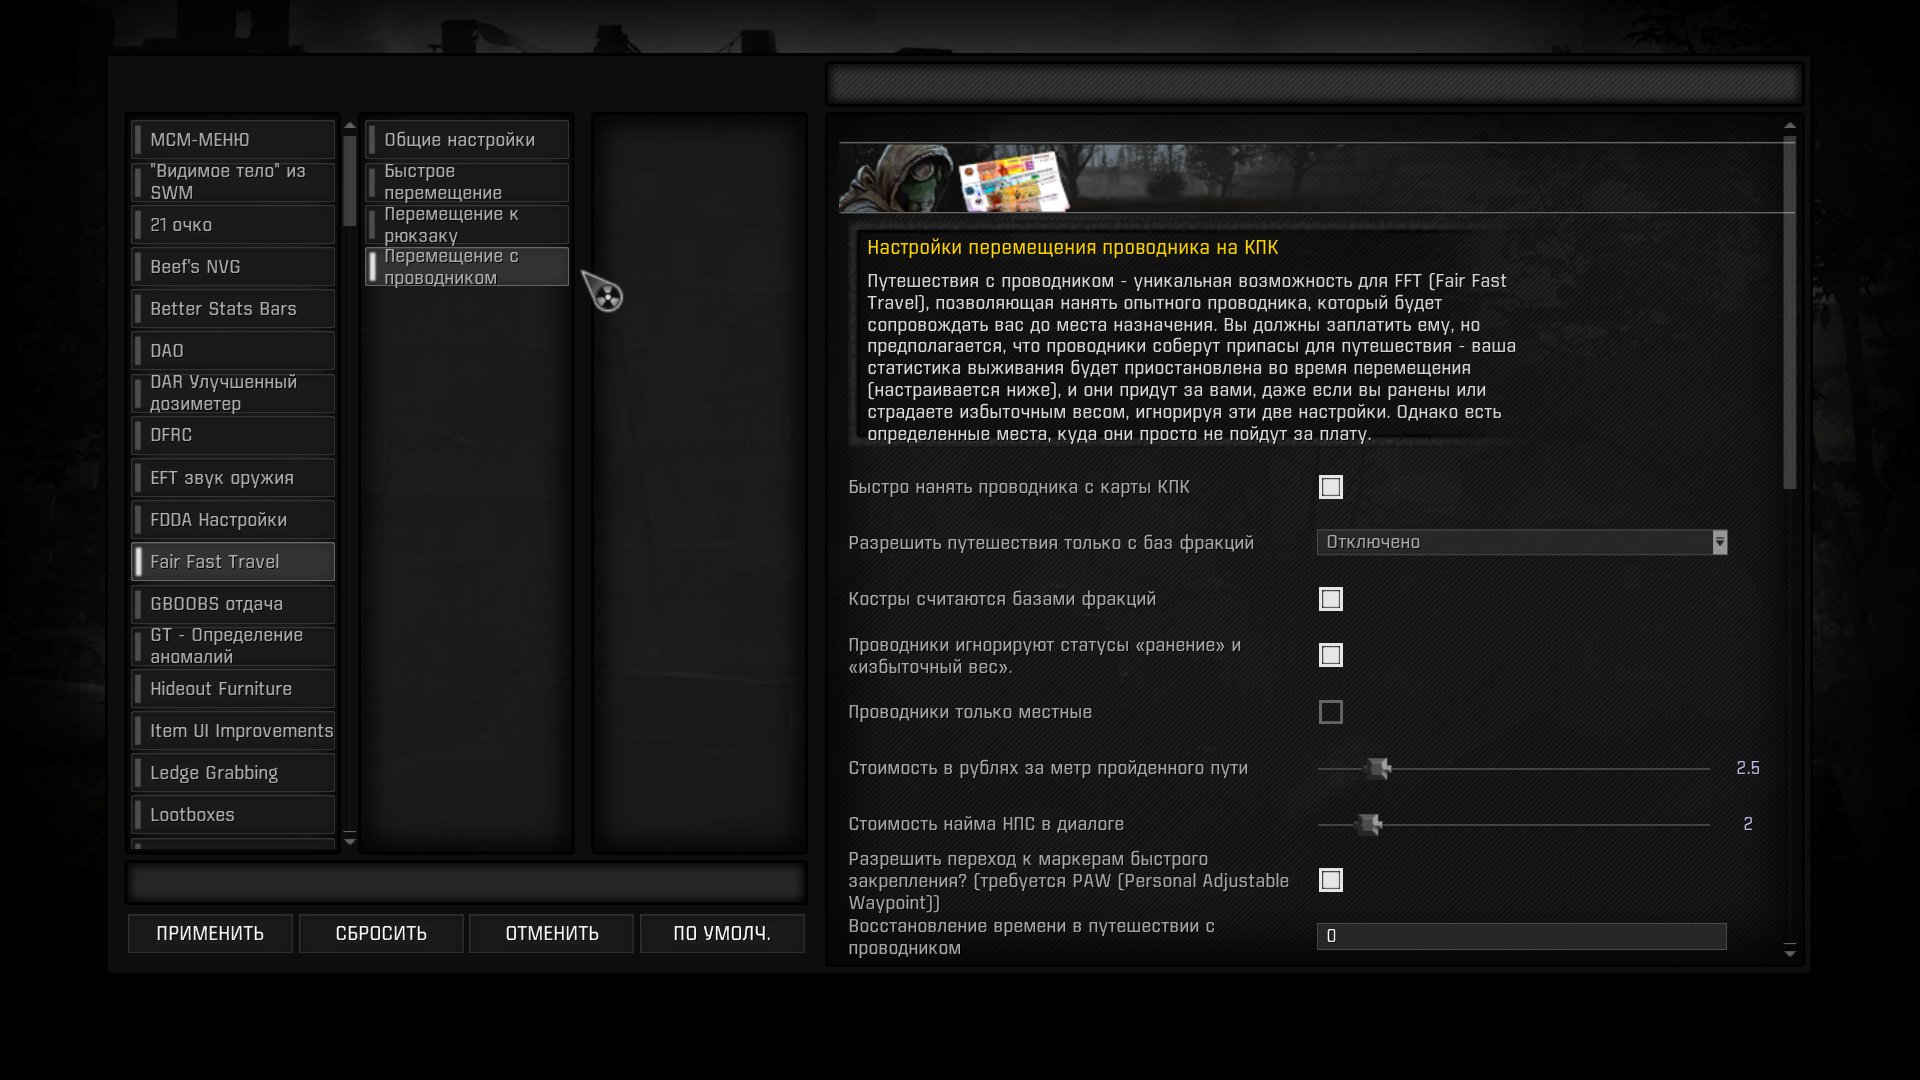Viewport: 1920px width, 1080px height.
Task: Open the "Отключено" faction bases dropdown
Action: pyautogui.click(x=1513, y=542)
